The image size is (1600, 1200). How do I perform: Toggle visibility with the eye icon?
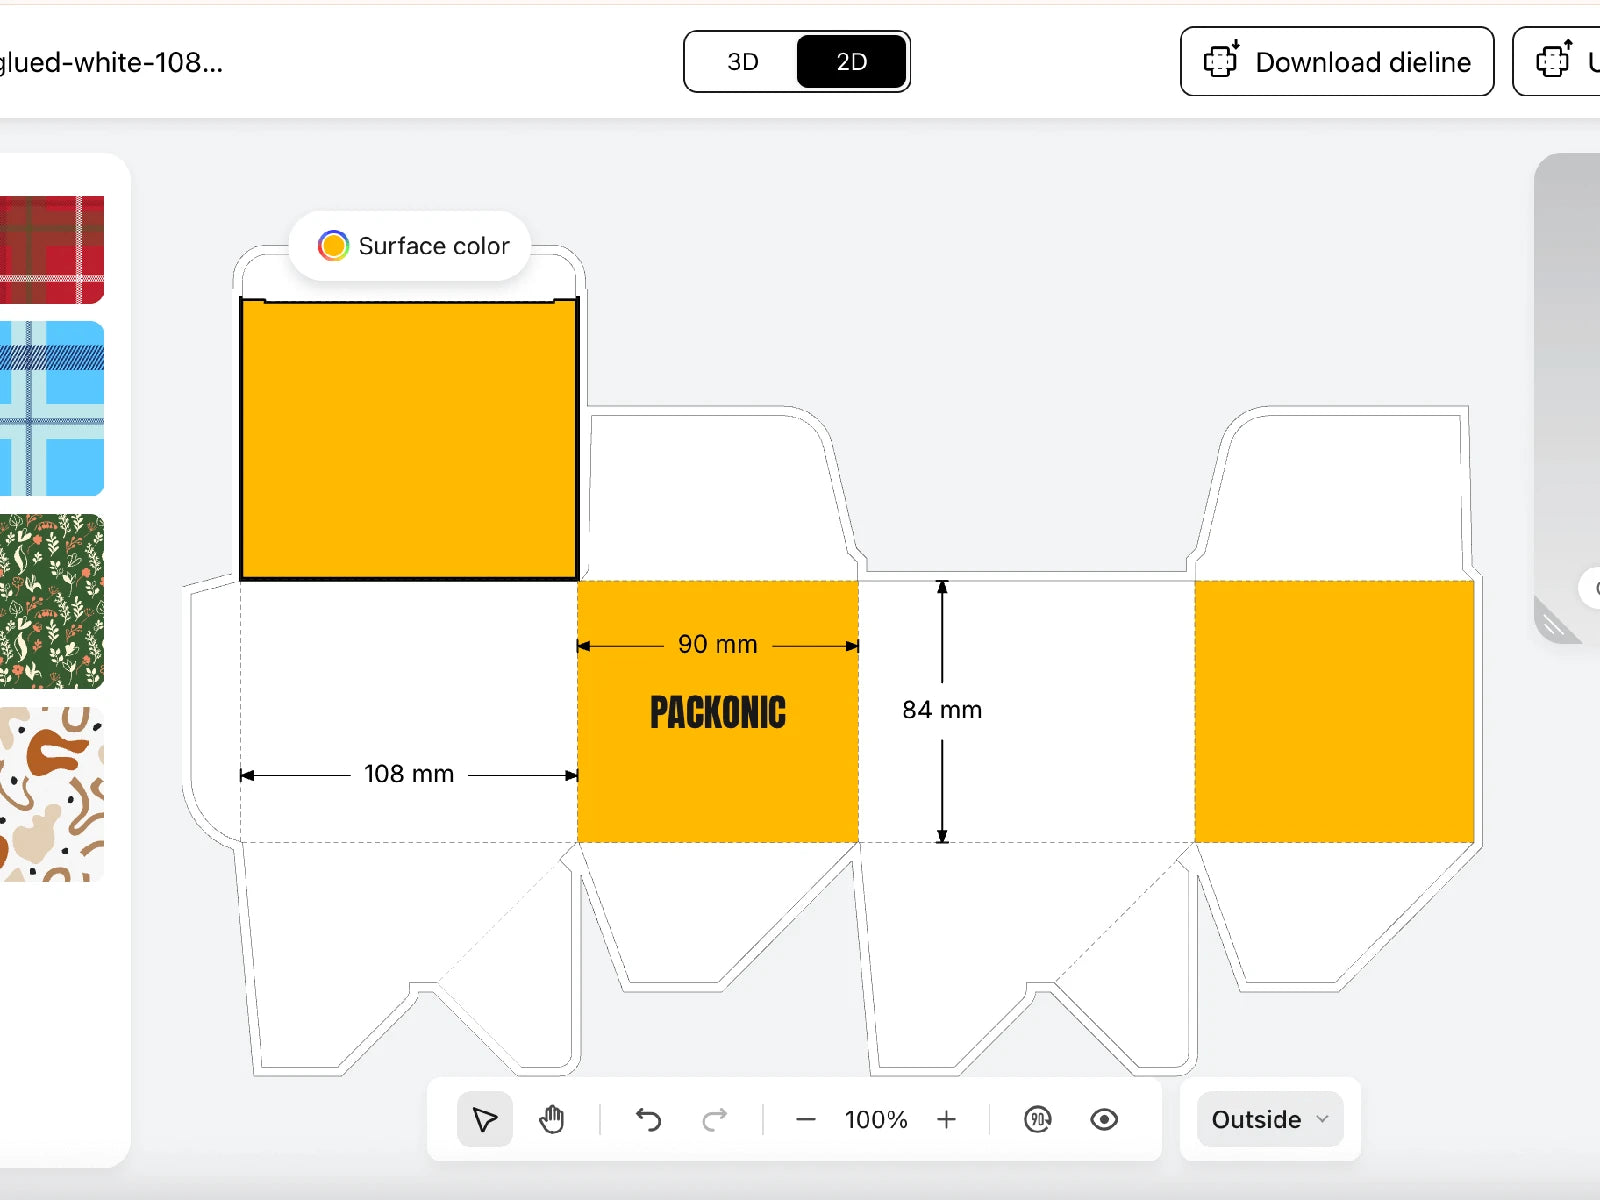(x=1104, y=1119)
